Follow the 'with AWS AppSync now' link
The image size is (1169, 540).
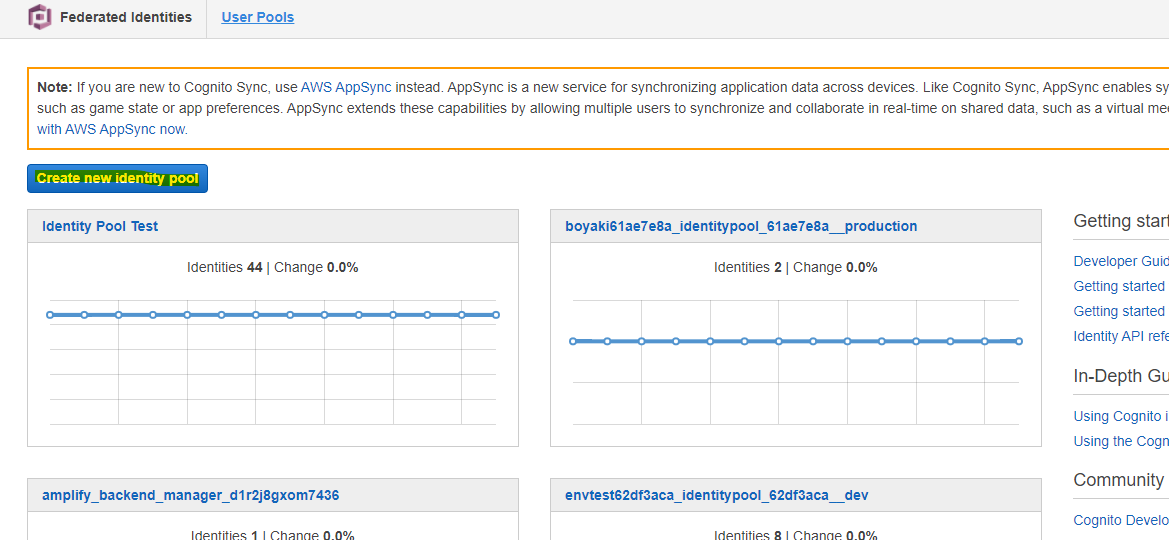click(x=113, y=129)
